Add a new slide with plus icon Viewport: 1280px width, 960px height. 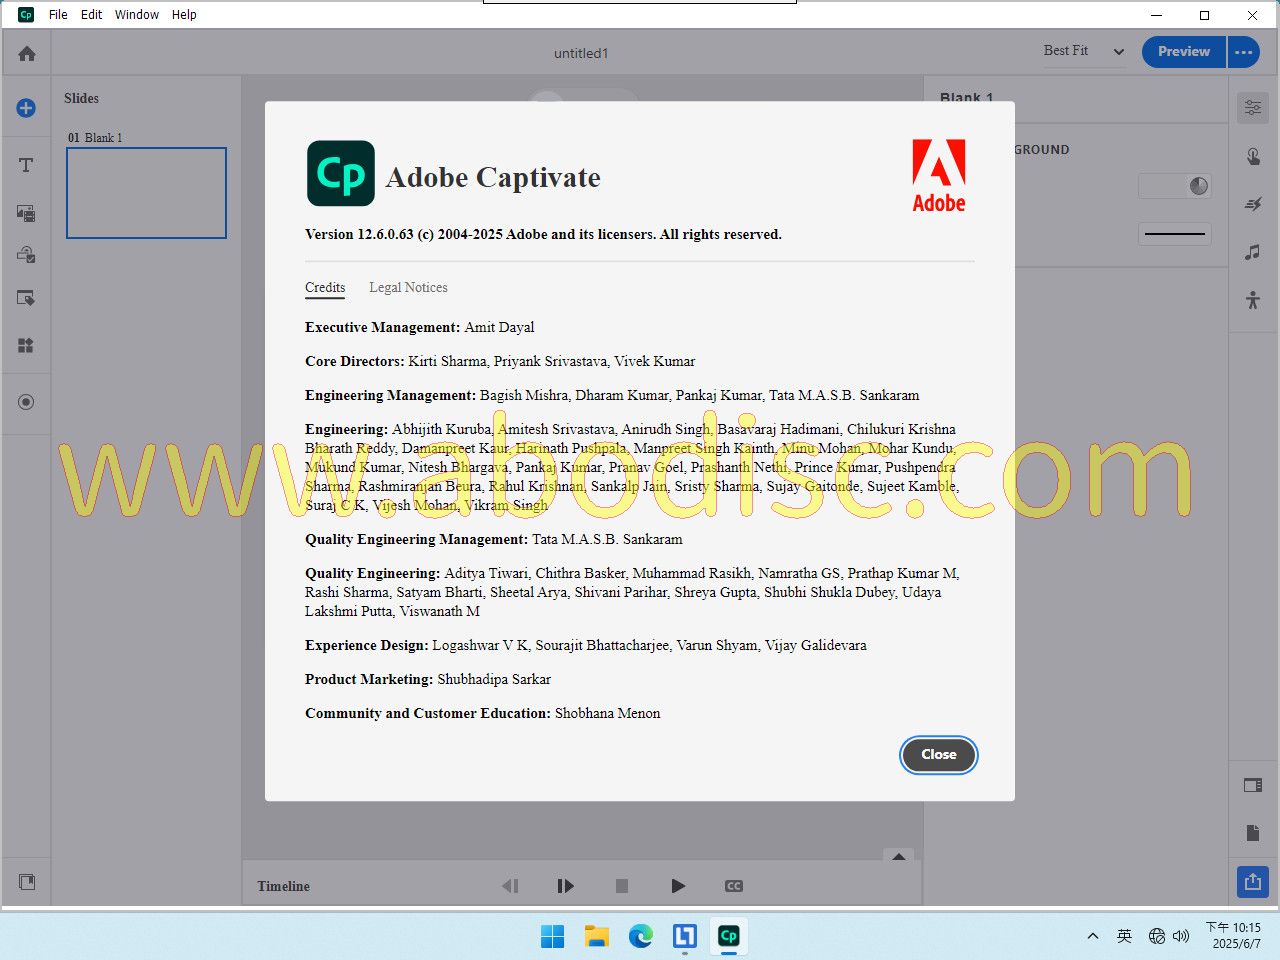coord(26,108)
